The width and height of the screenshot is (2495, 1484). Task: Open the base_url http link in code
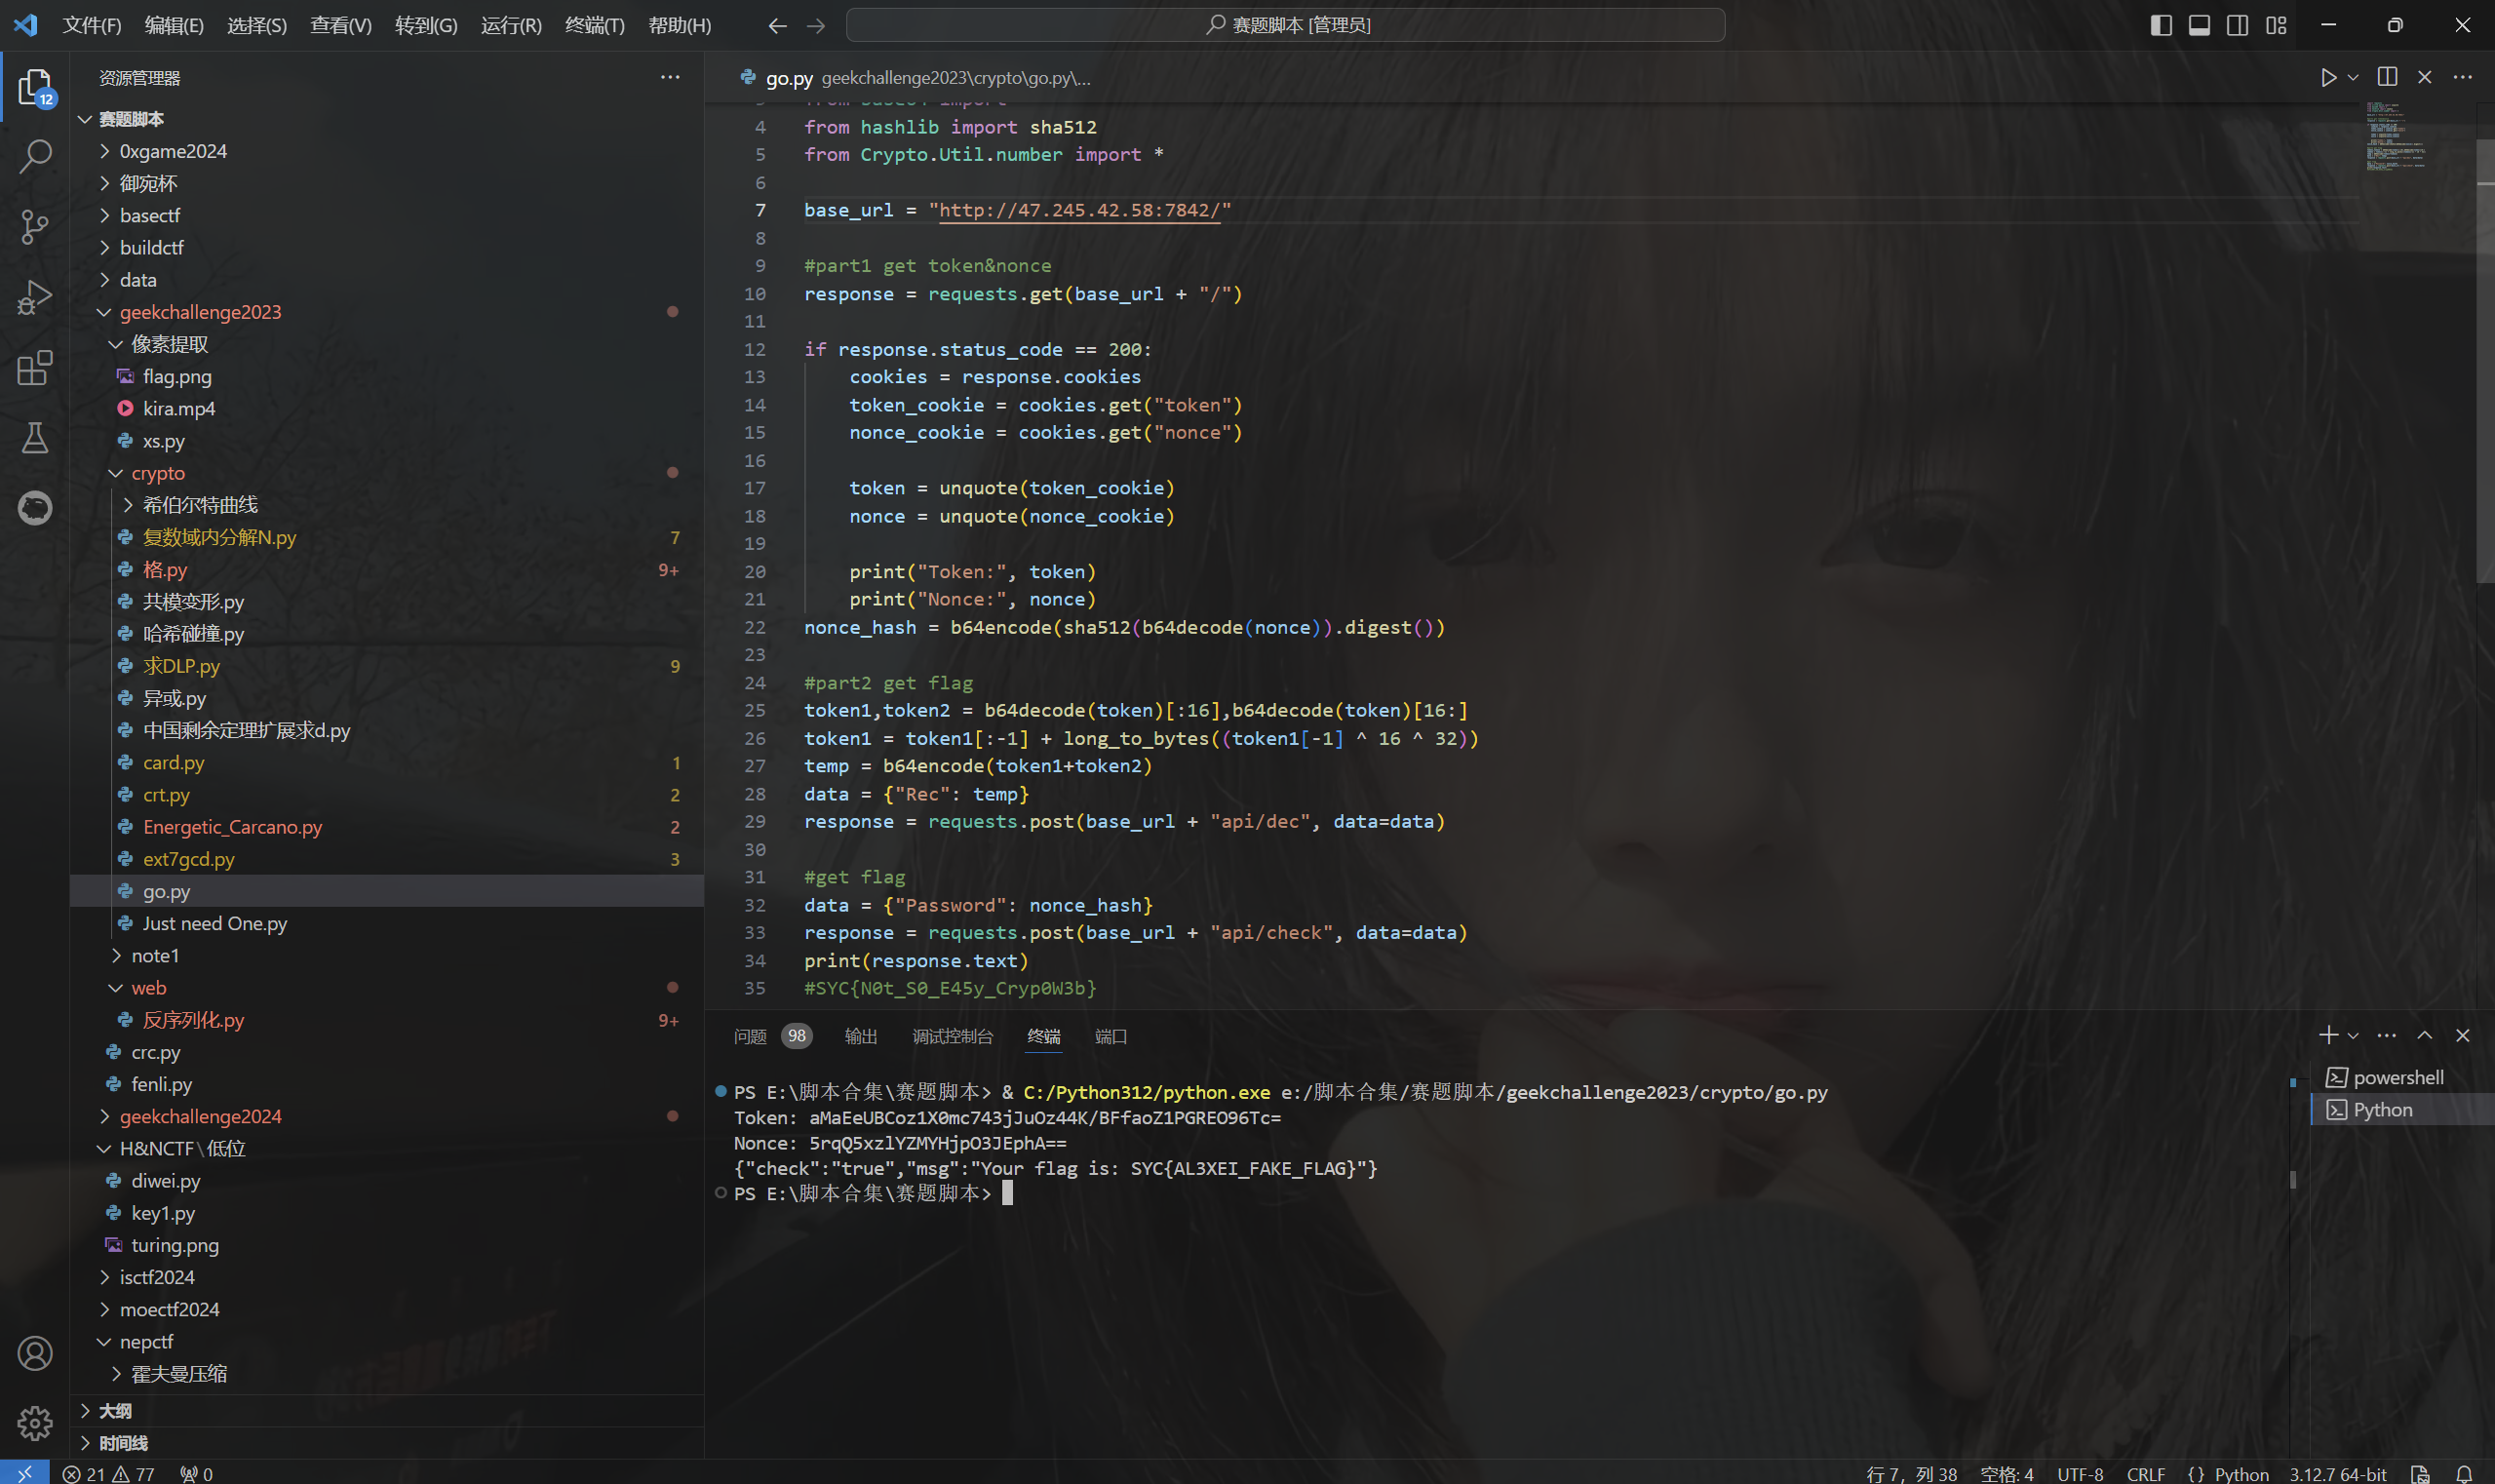click(x=1080, y=210)
